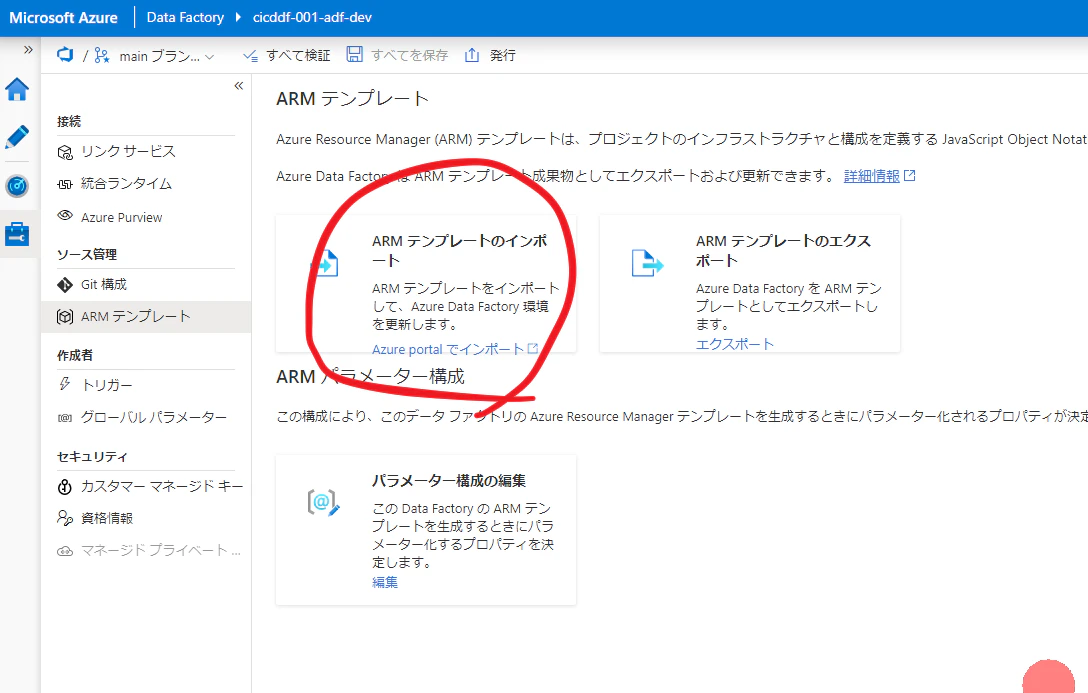Click the すべて検証 checklist icon
Viewport: 1088px width, 693px height.
click(x=250, y=55)
